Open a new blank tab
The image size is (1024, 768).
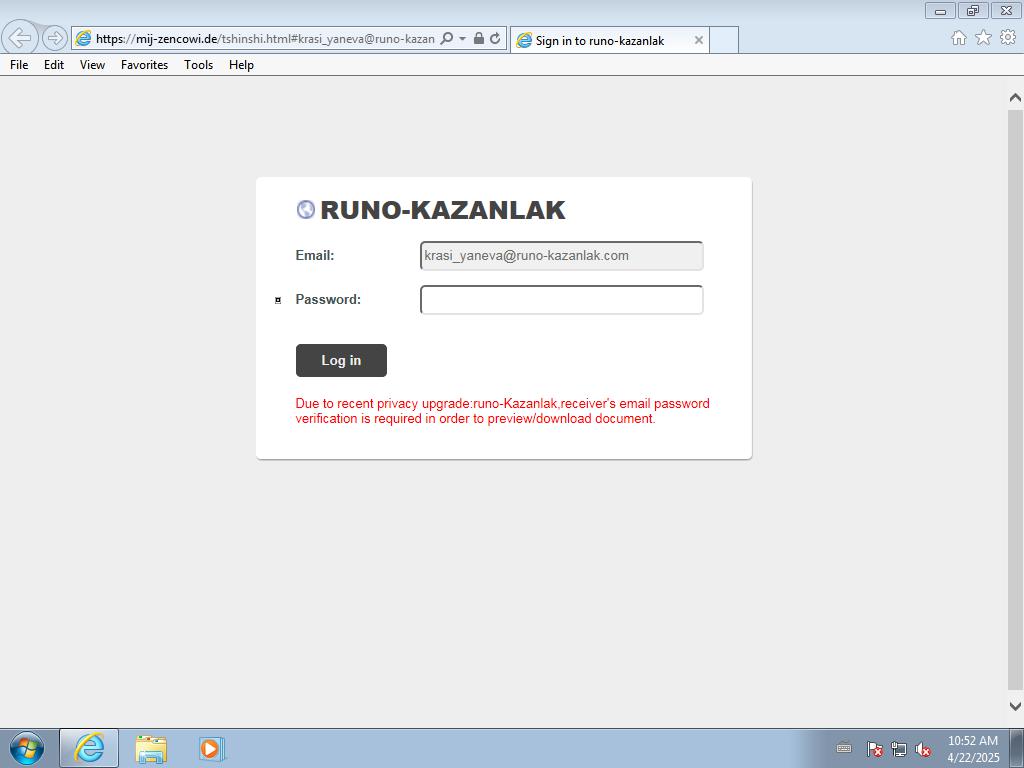tap(724, 40)
